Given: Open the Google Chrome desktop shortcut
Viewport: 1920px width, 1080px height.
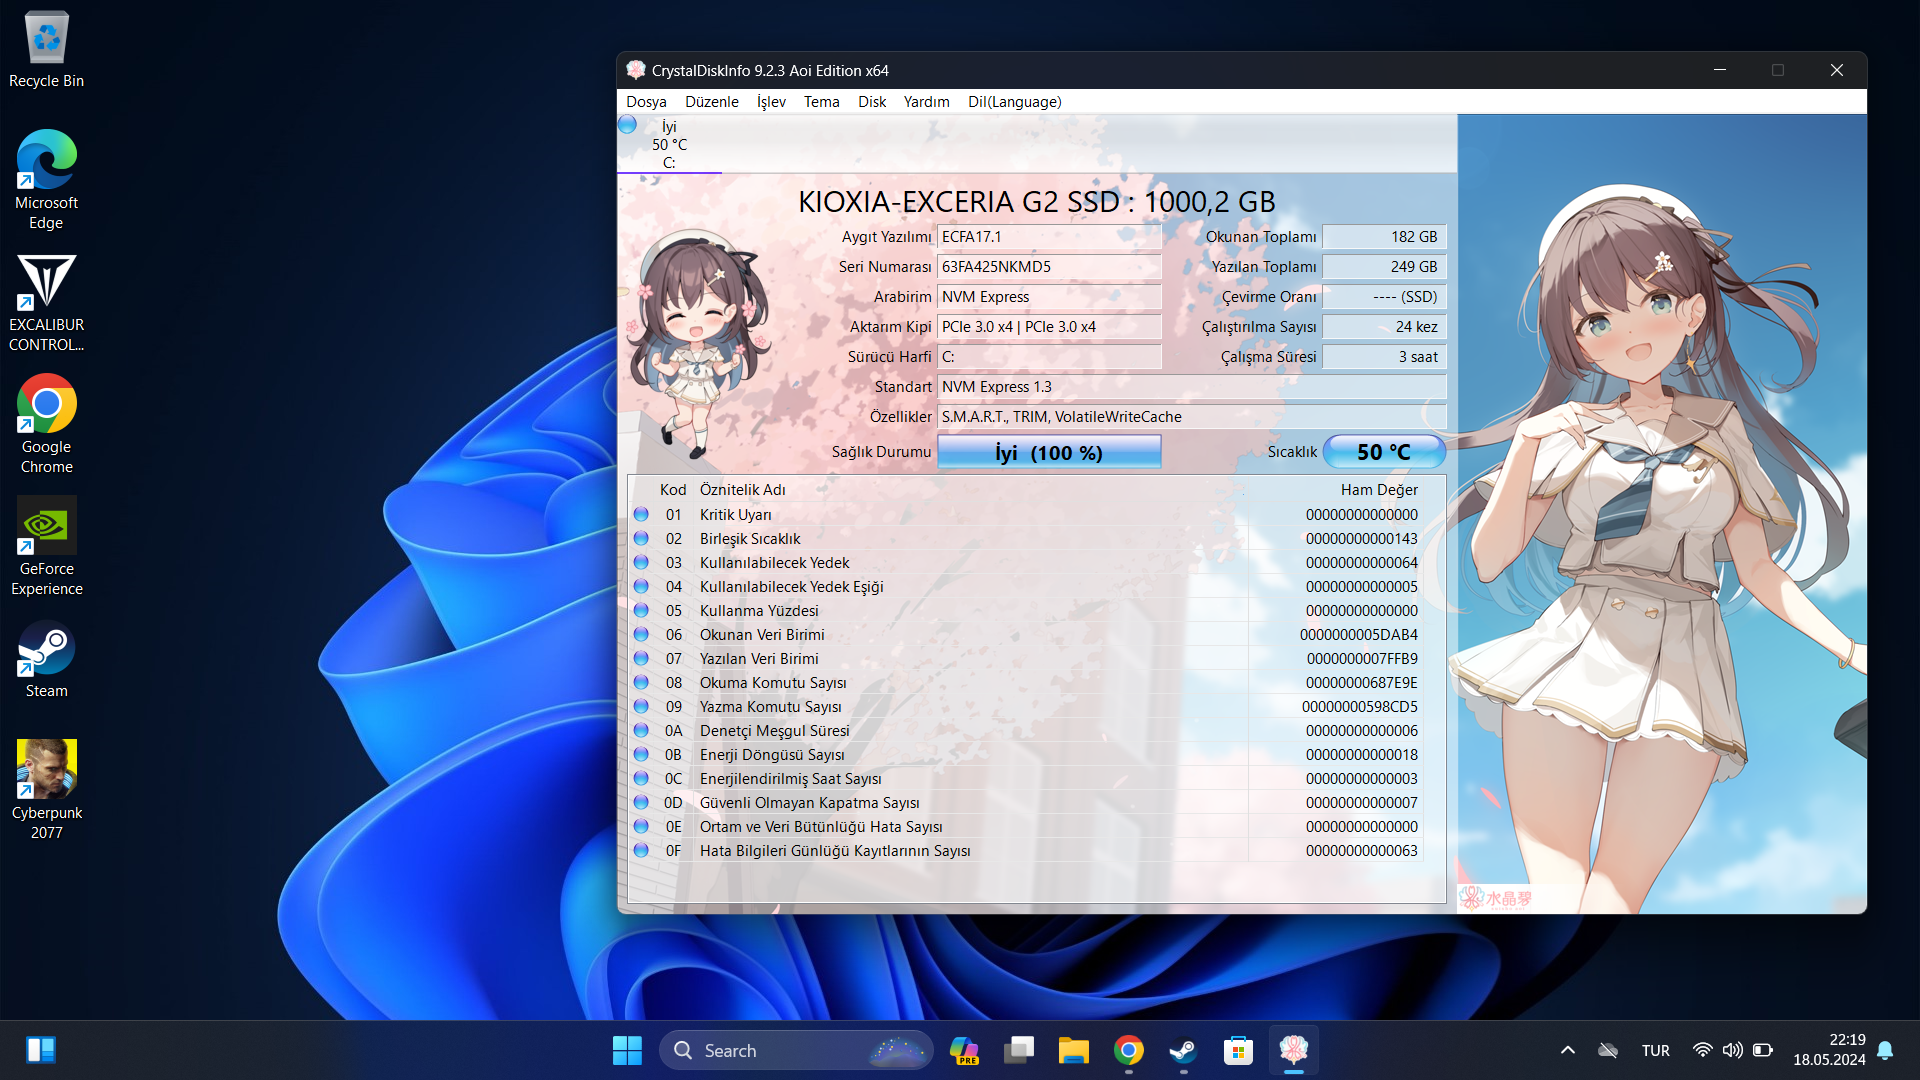Looking at the screenshot, I should 46,424.
